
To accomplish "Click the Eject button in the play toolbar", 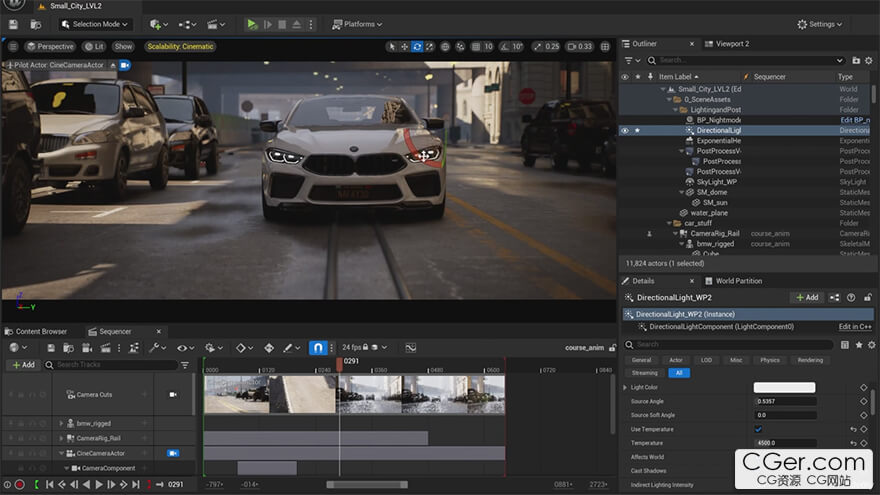I will pyautogui.click(x=296, y=24).
